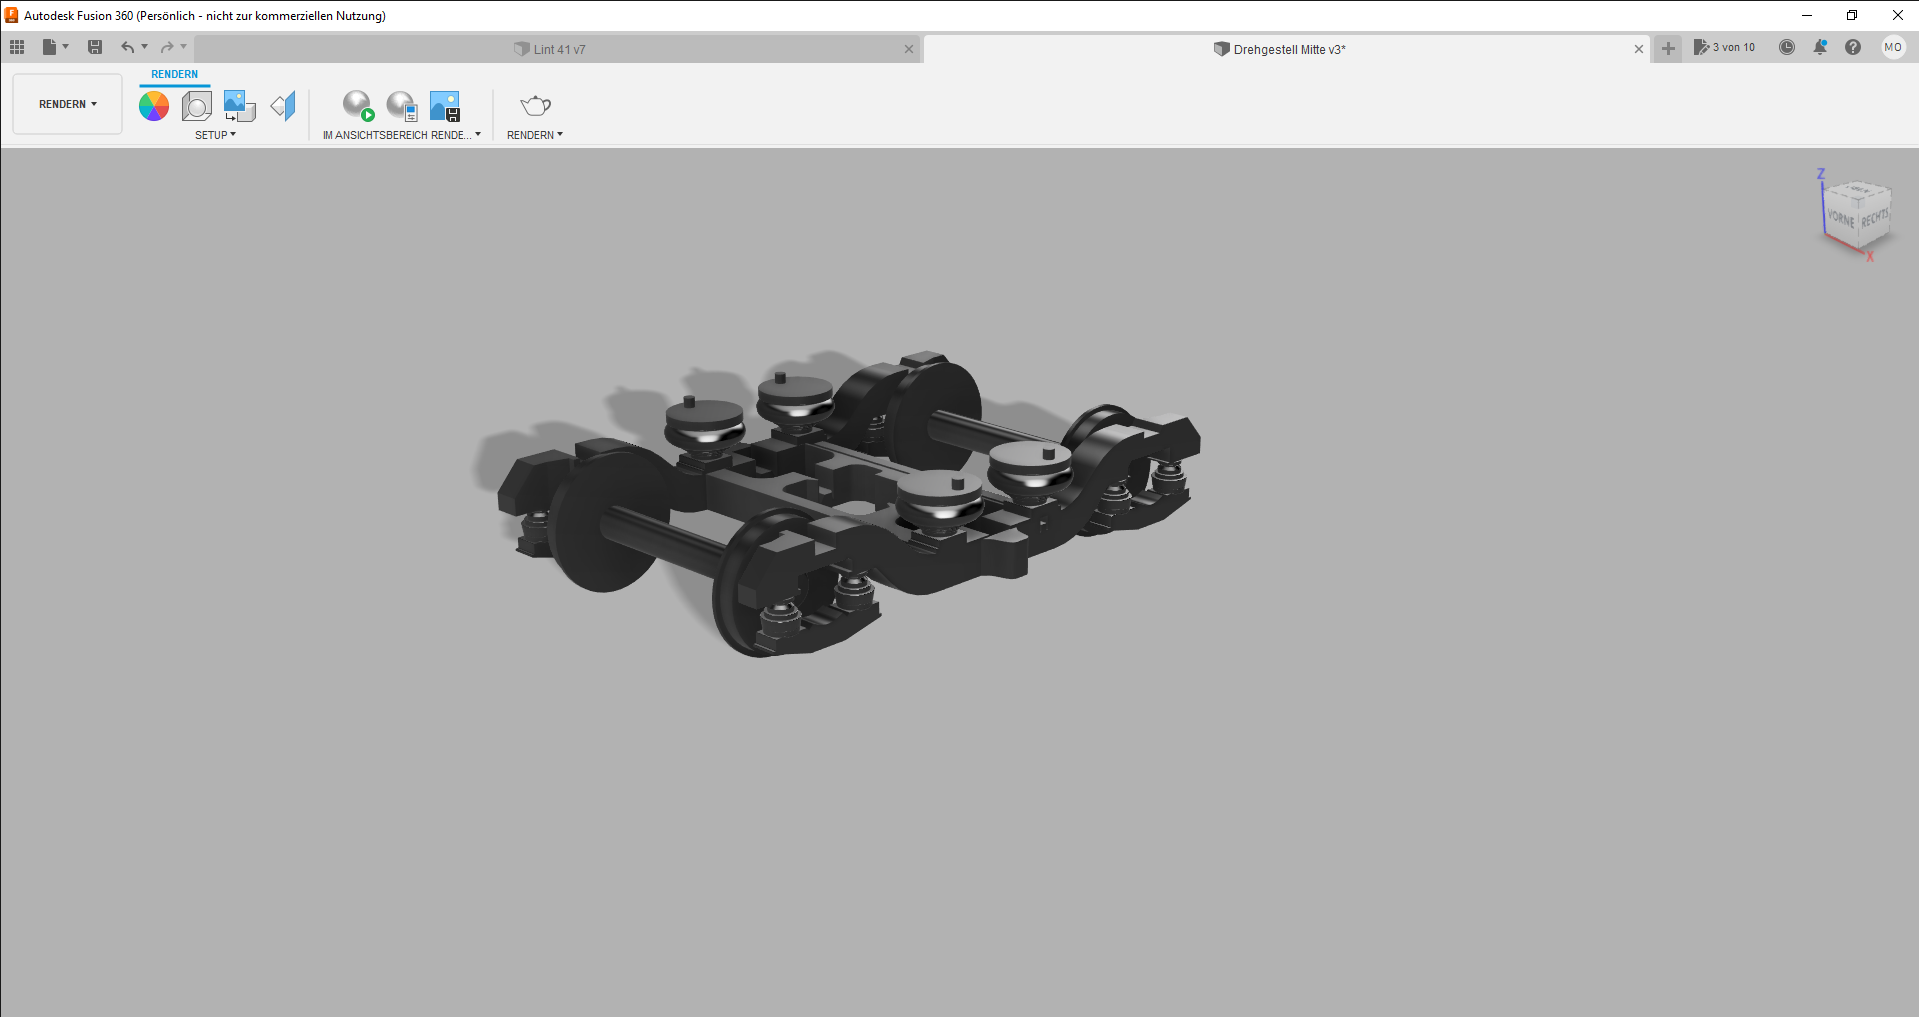Add a new design tab
Image resolution: width=1919 pixels, height=1017 pixels.
coord(1668,48)
